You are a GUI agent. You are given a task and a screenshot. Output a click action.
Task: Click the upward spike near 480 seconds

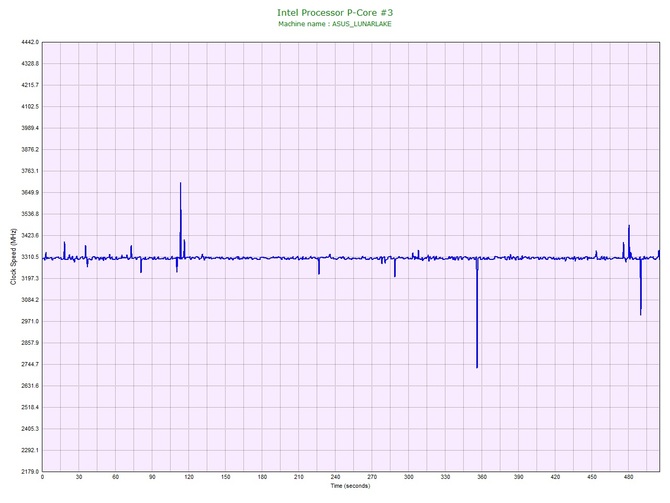pos(629,241)
